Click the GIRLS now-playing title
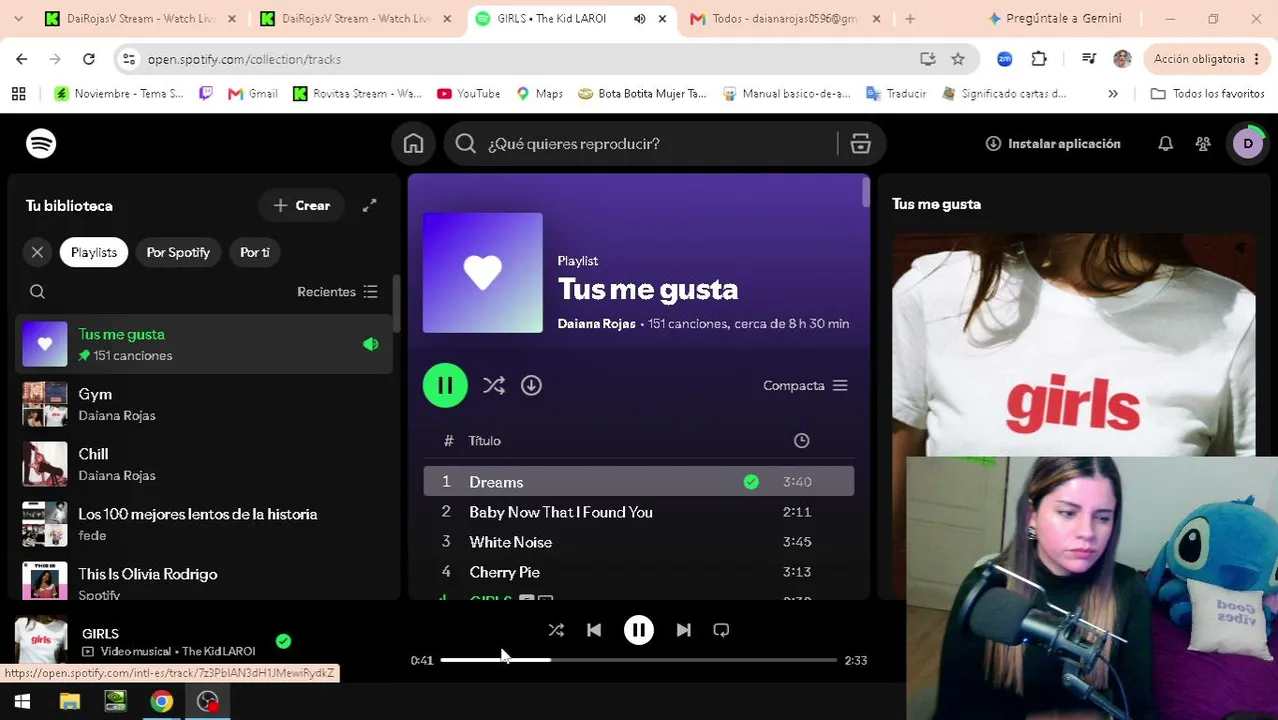This screenshot has height=720, width=1278. coord(100,634)
